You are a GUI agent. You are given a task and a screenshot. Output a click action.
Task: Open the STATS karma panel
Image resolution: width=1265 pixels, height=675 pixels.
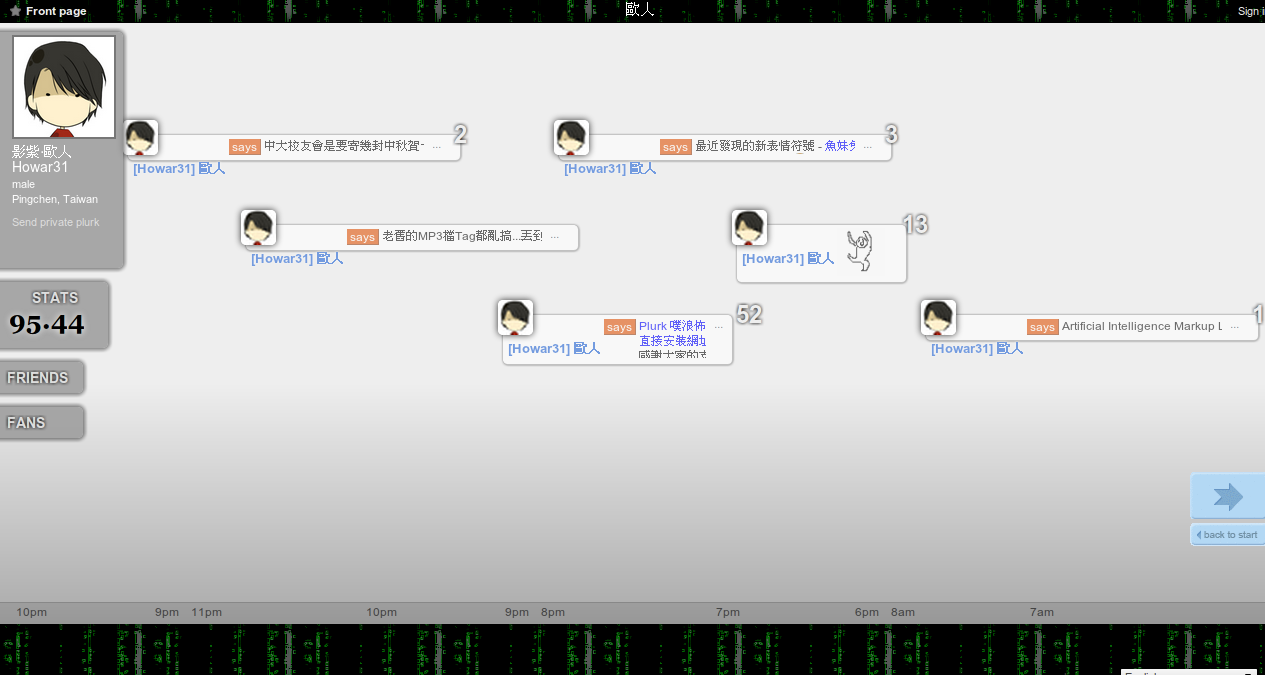54,315
